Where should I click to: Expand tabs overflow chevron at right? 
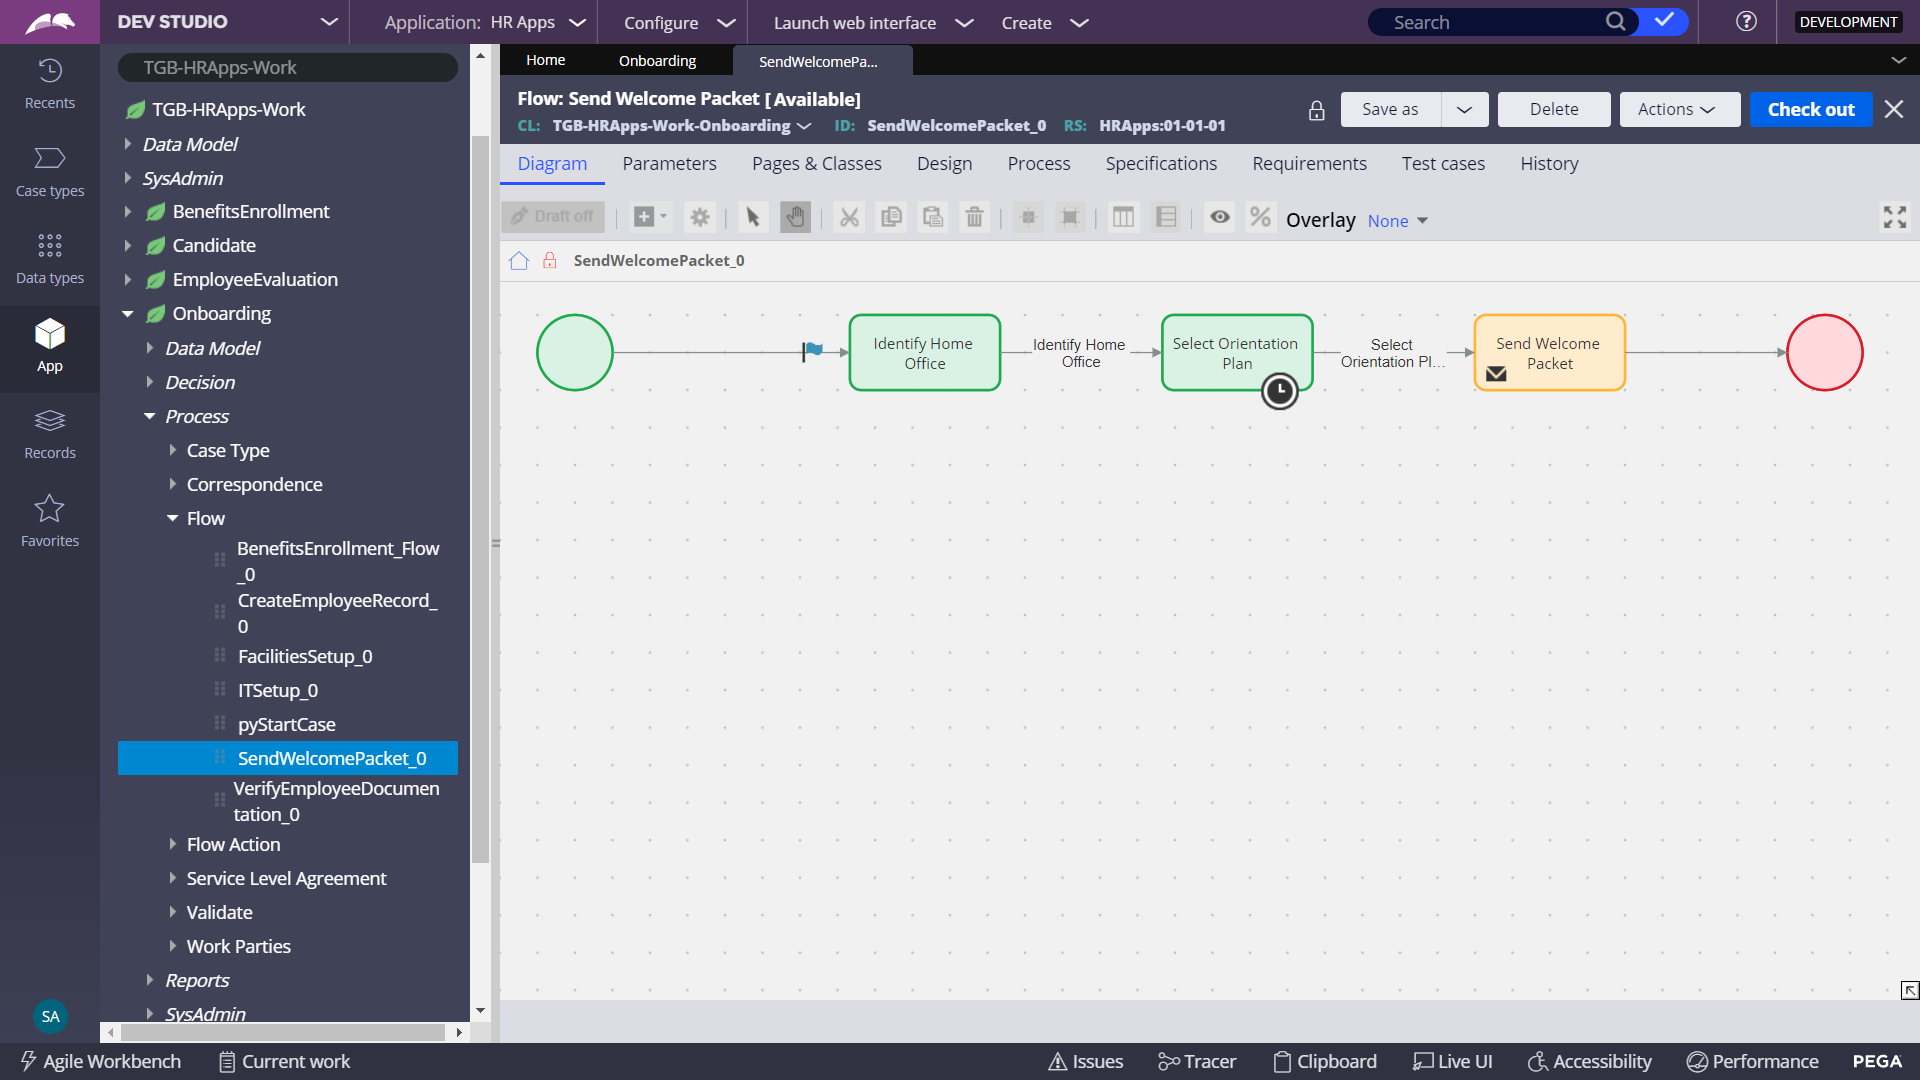[1898, 61]
